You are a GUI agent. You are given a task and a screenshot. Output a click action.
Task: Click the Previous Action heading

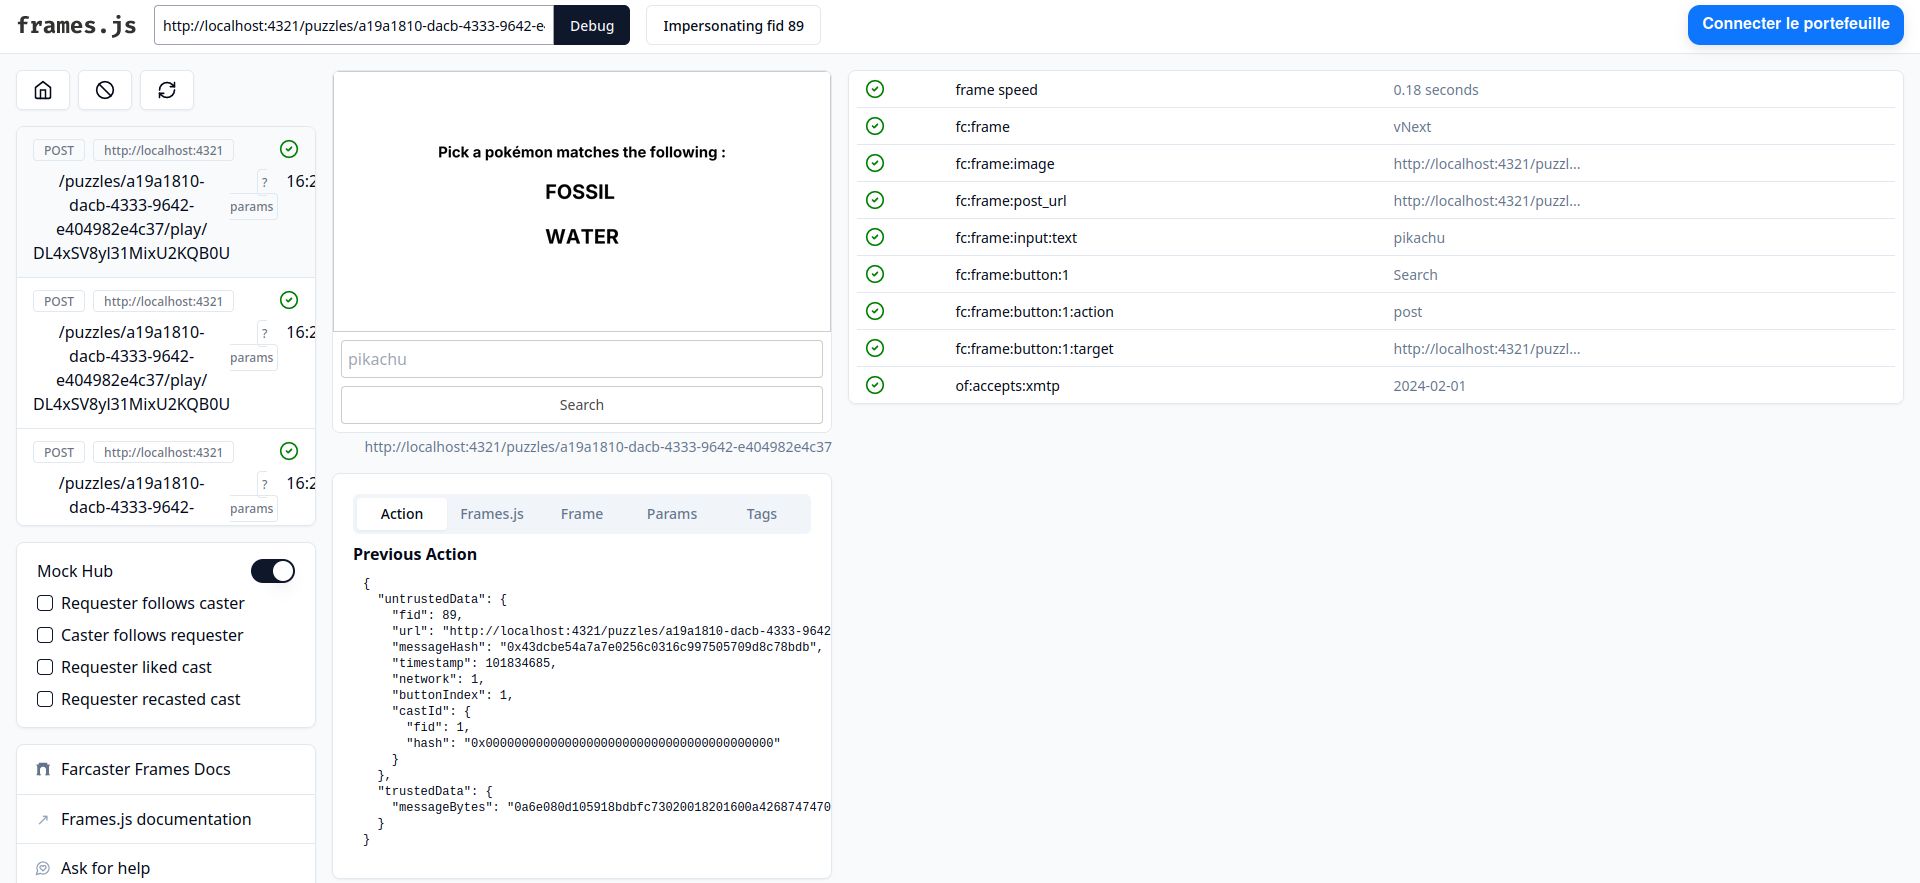point(415,554)
